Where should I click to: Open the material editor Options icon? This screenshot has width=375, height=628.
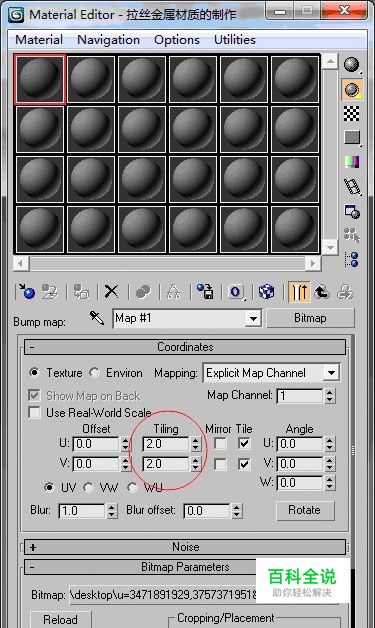click(352, 211)
